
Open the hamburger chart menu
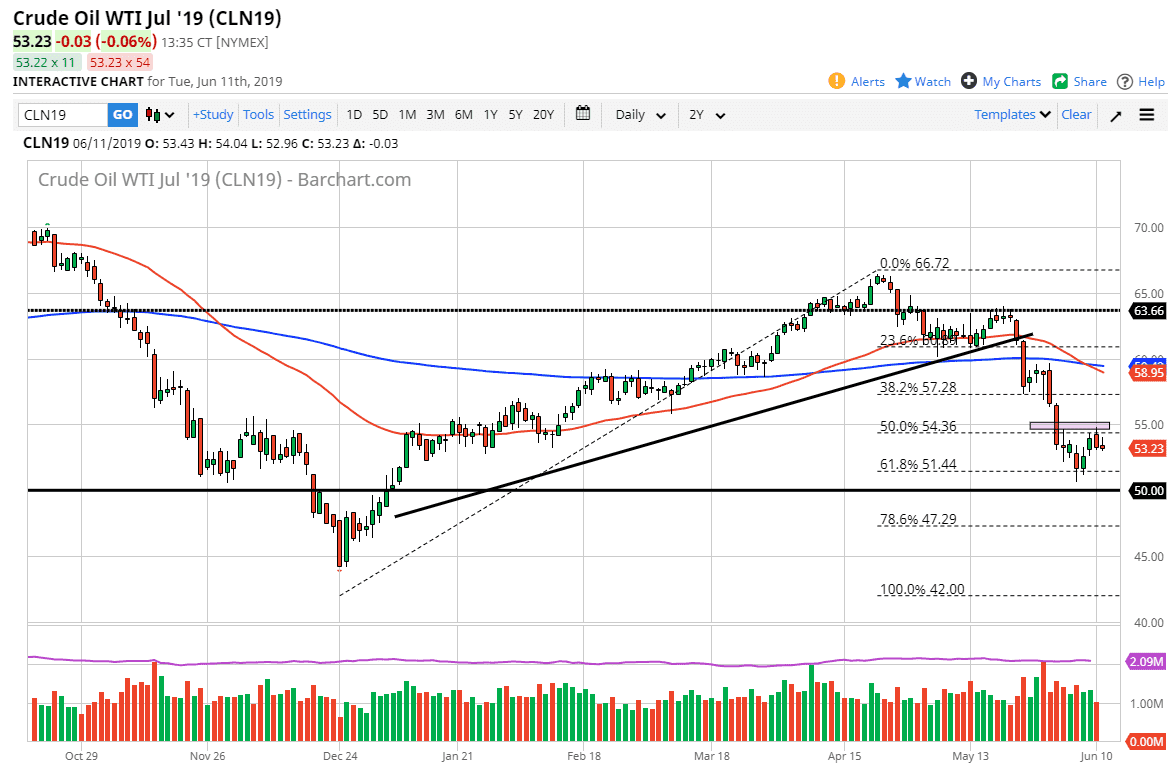click(x=1146, y=115)
